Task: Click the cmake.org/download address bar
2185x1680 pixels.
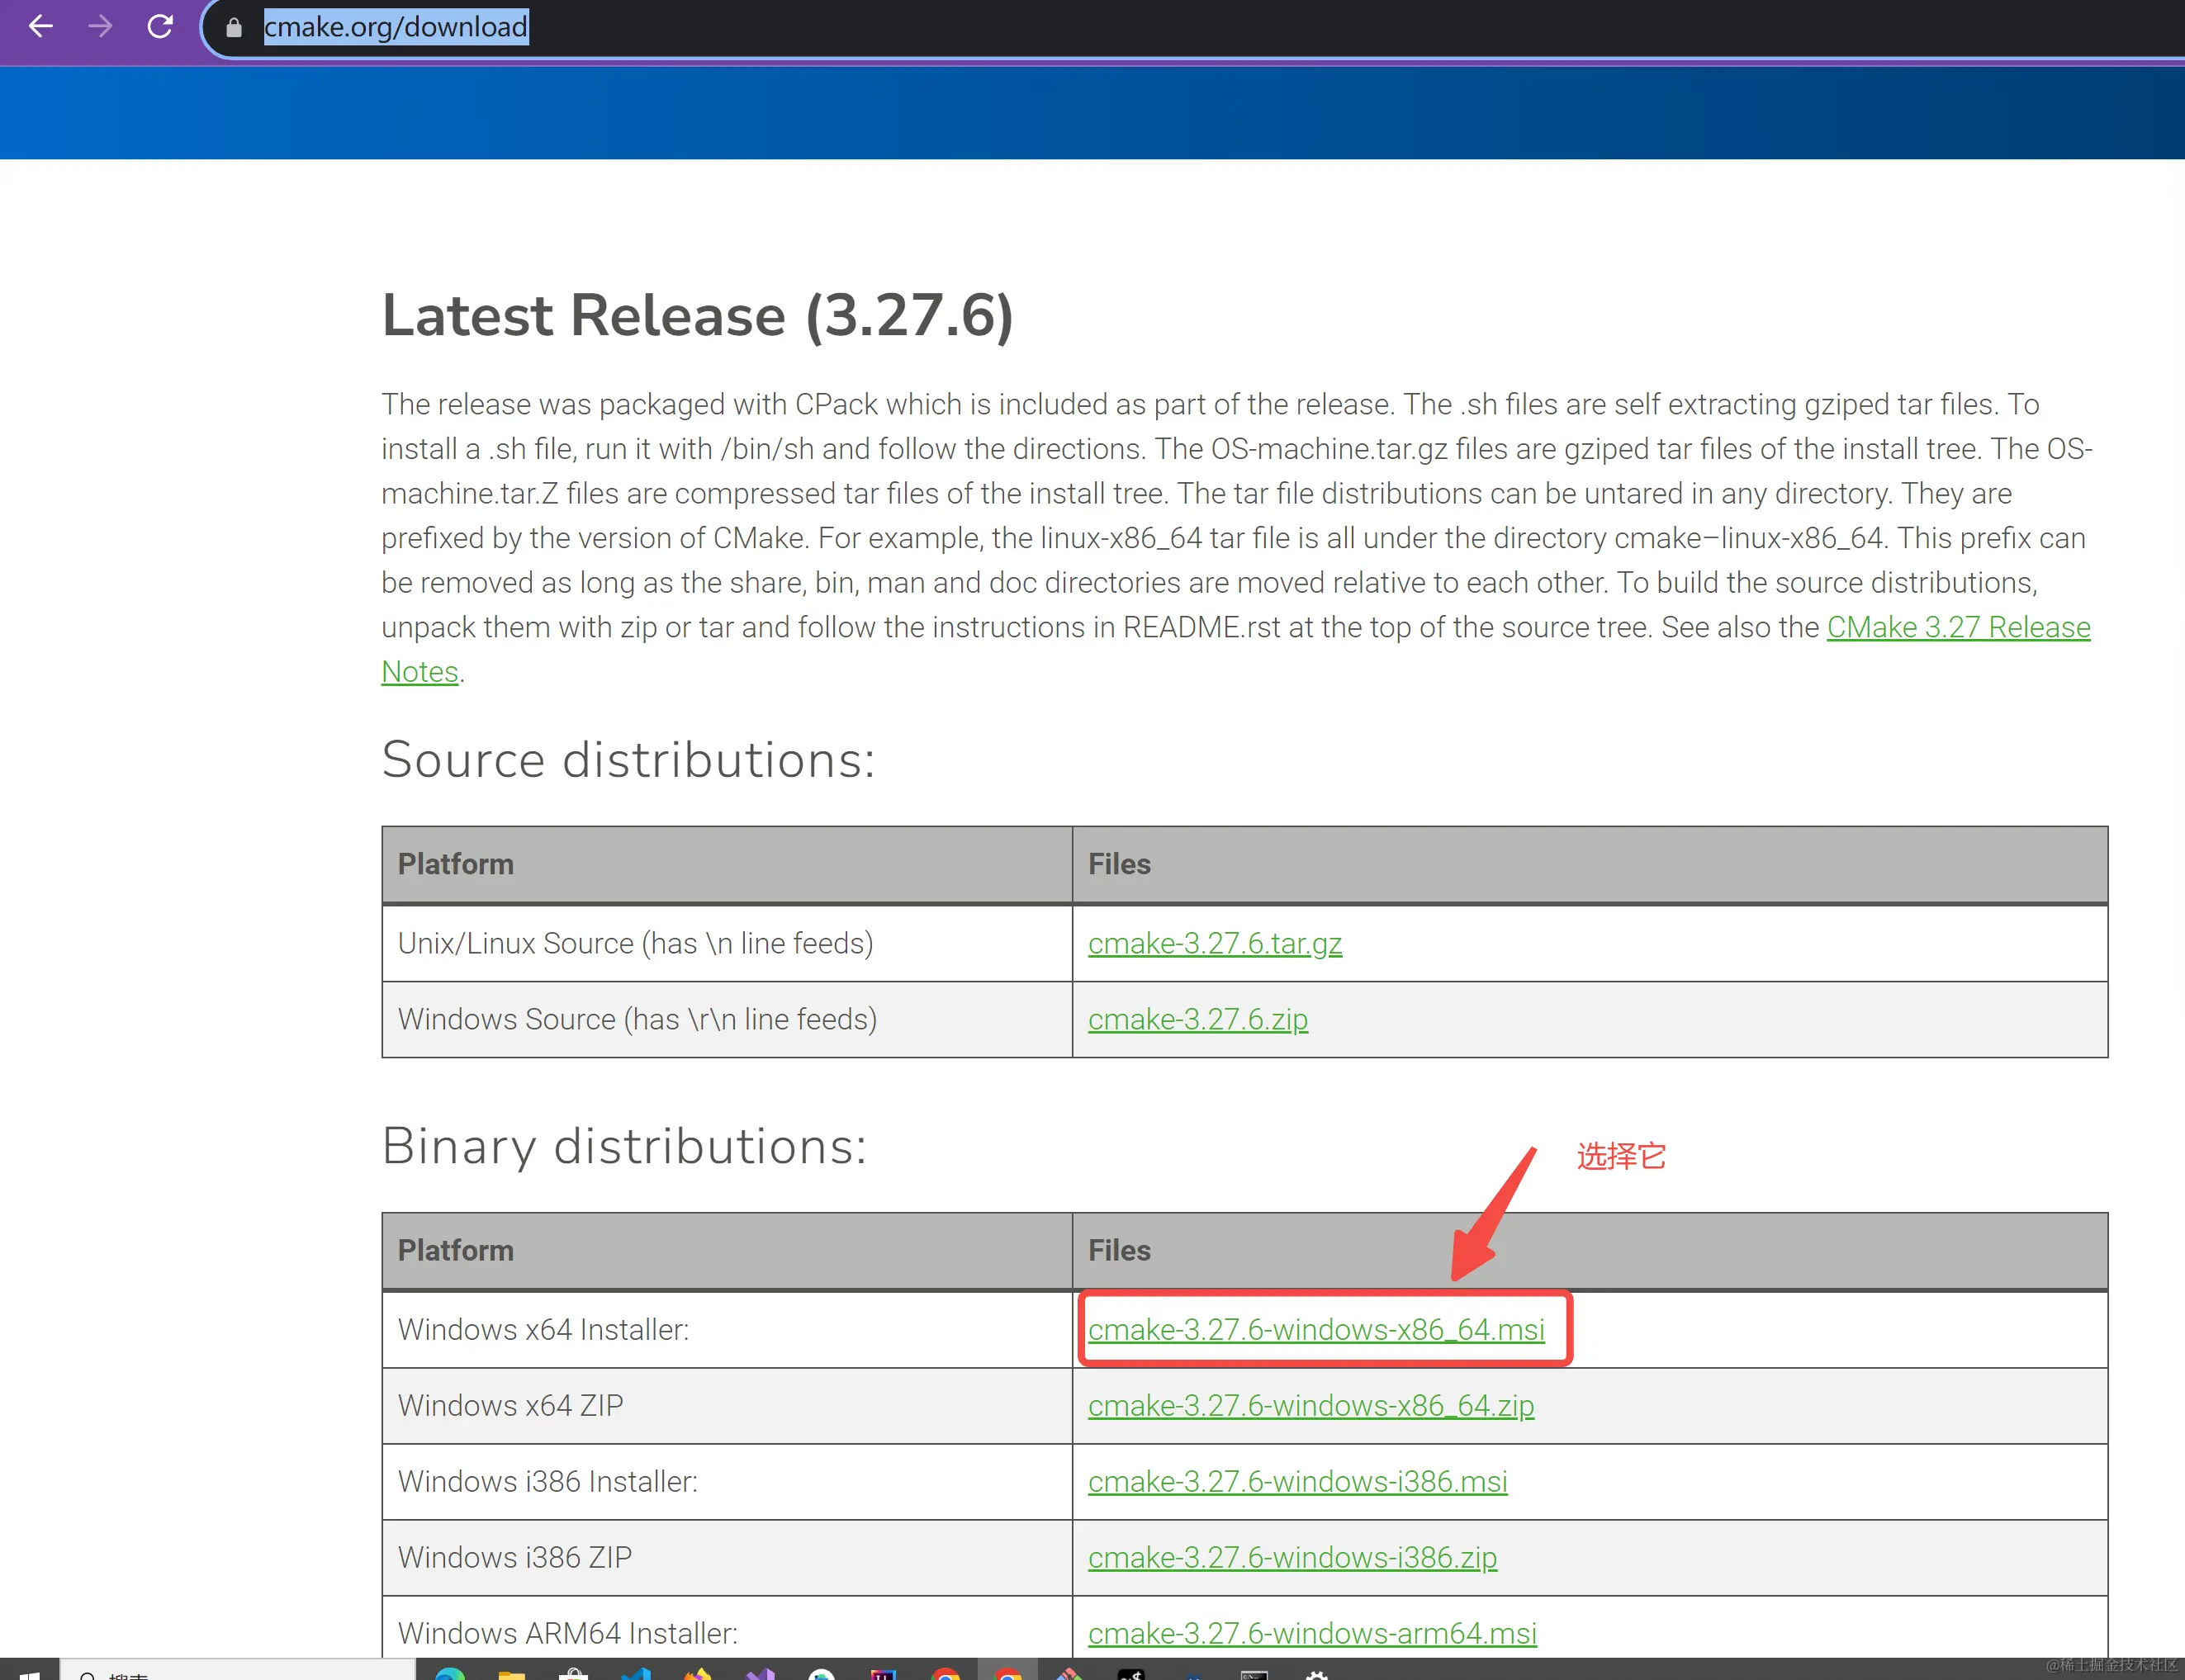Action: [x=396, y=27]
